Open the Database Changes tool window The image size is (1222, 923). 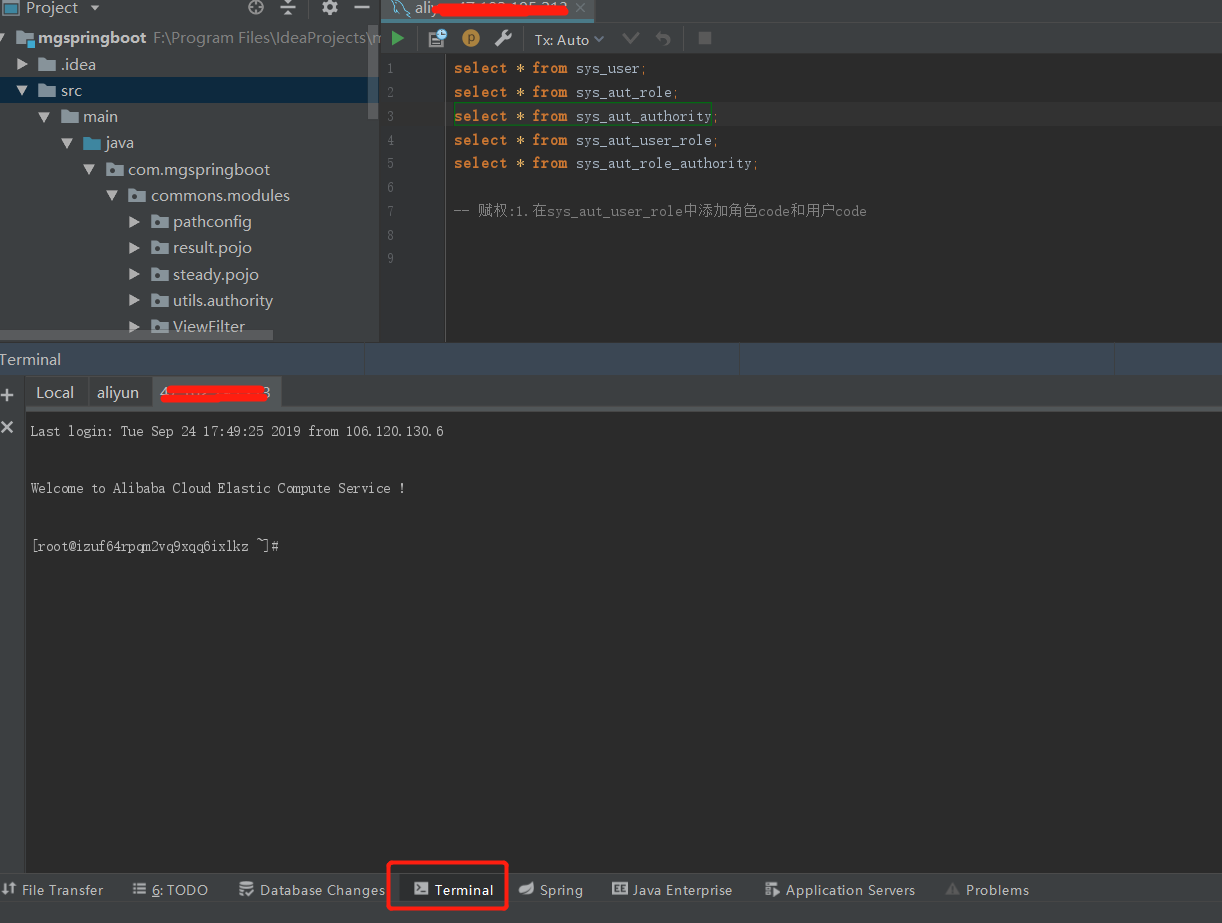pos(311,889)
